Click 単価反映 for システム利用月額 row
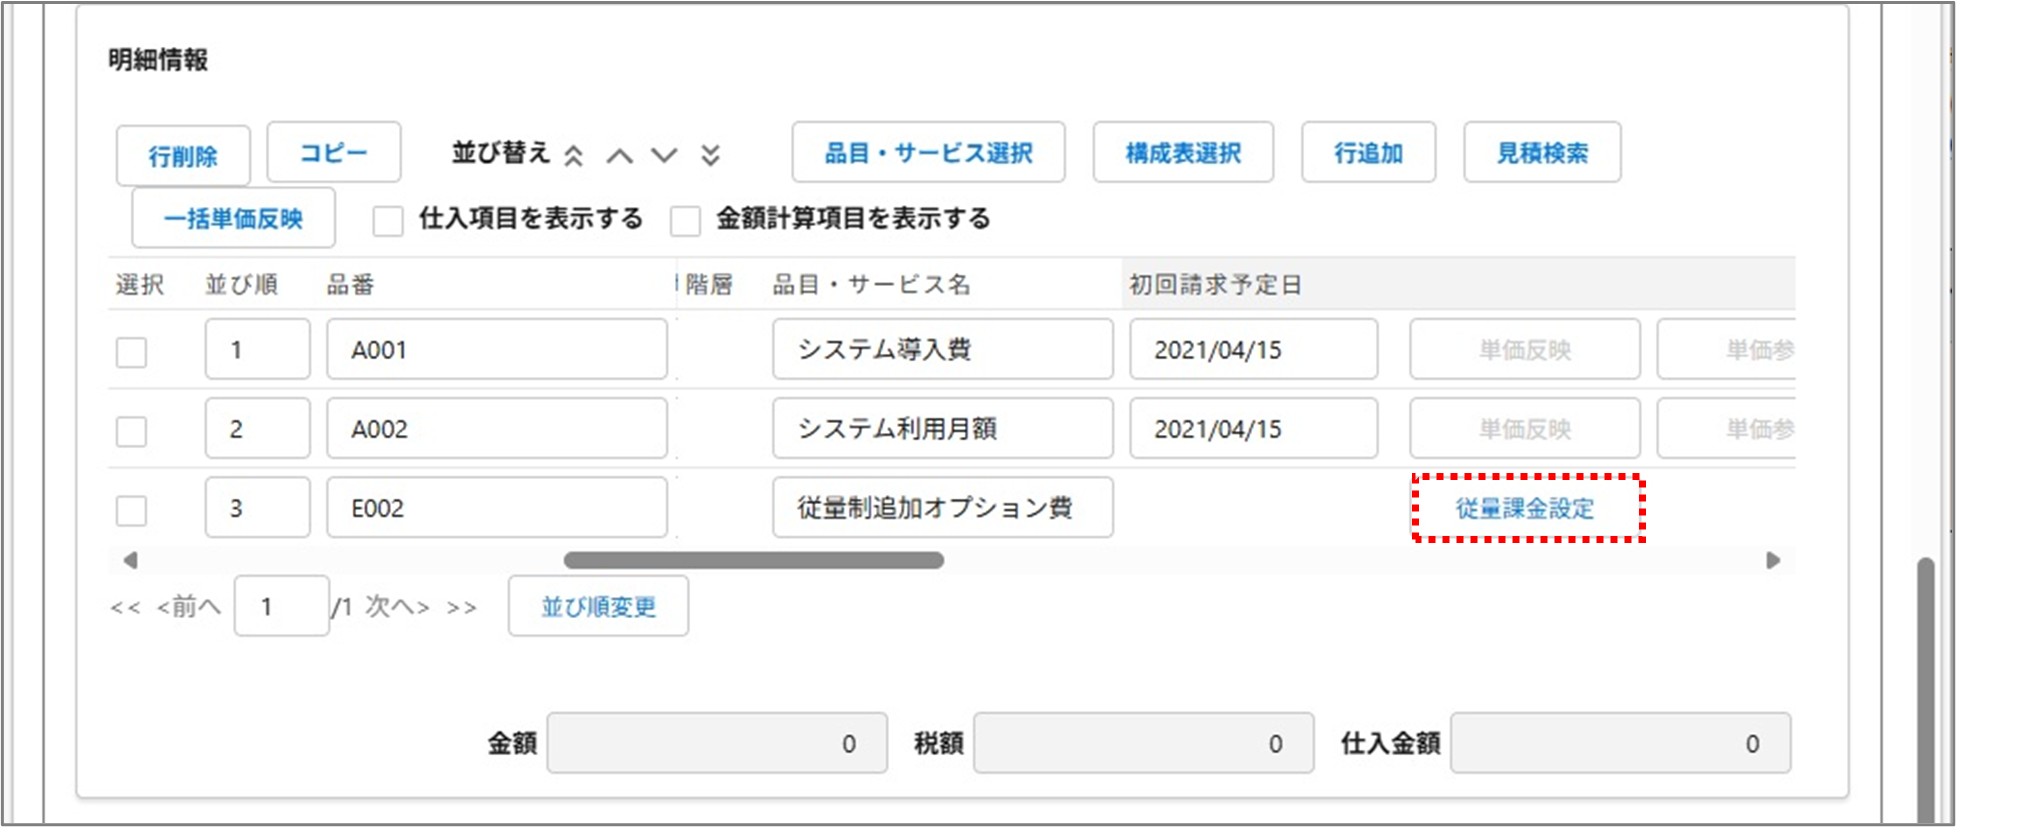Image resolution: width=2027 pixels, height=832 pixels. point(1525,428)
